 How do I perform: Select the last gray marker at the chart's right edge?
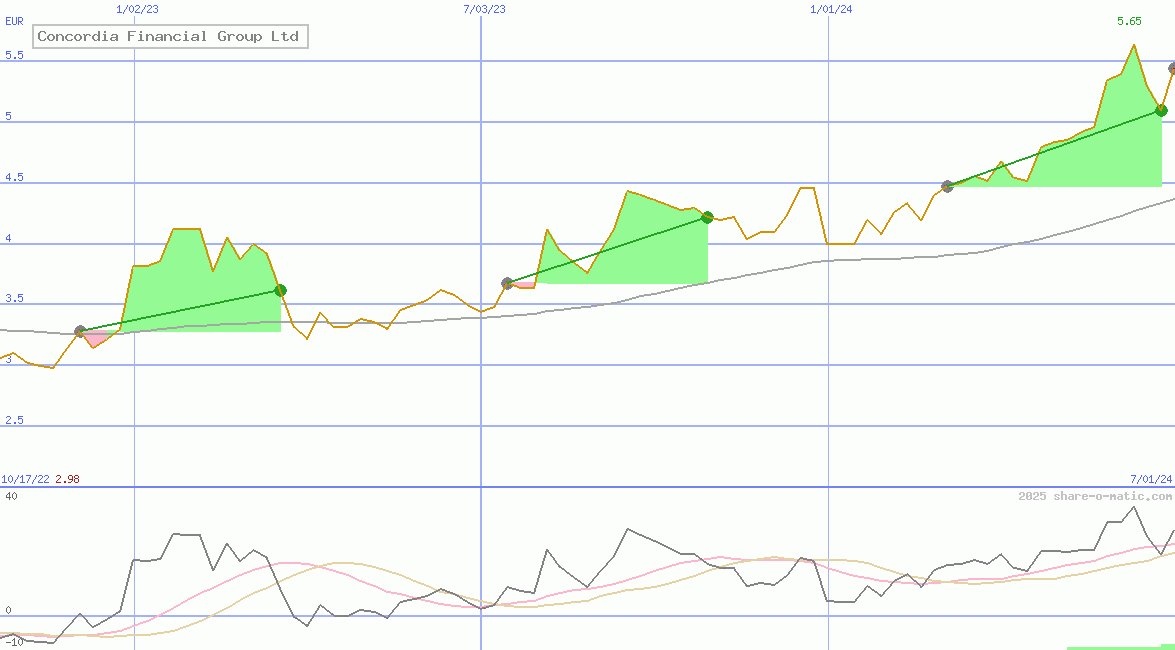[1172, 68]
